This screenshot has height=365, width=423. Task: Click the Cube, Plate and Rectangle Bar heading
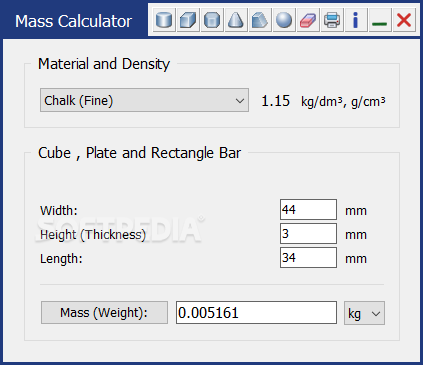(139, 153)
